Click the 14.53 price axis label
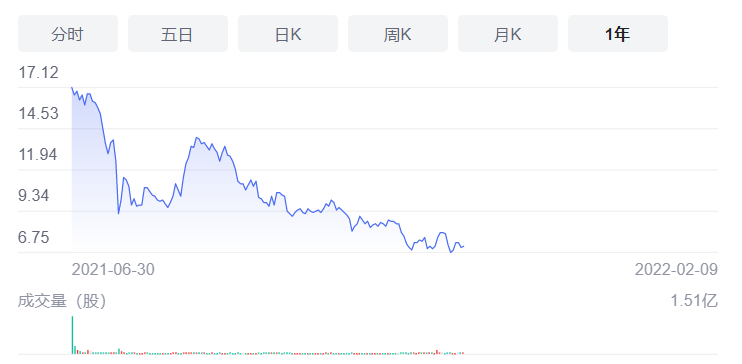The height and width of the screenshot is (364, 742). point(38,114)
